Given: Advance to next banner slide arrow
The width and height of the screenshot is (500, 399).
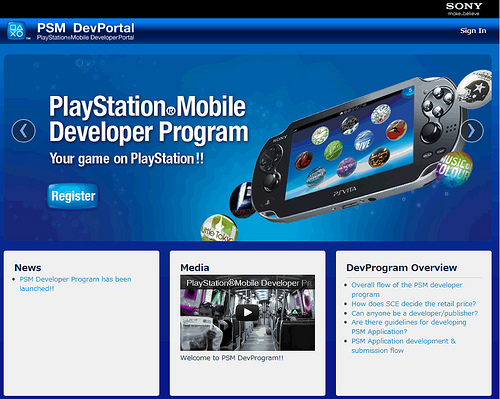Looking at the screenshot, I should [x=472, y=131].
